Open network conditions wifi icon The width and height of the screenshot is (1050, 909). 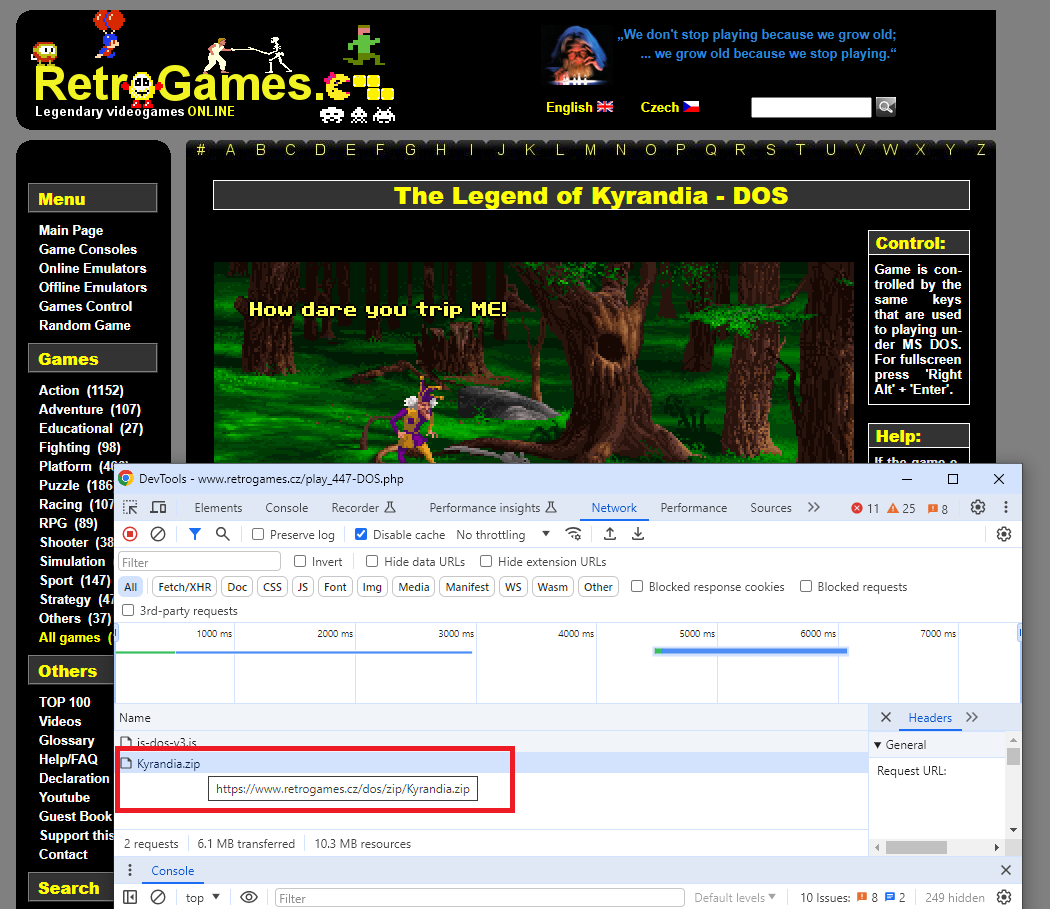coord(573,534)
